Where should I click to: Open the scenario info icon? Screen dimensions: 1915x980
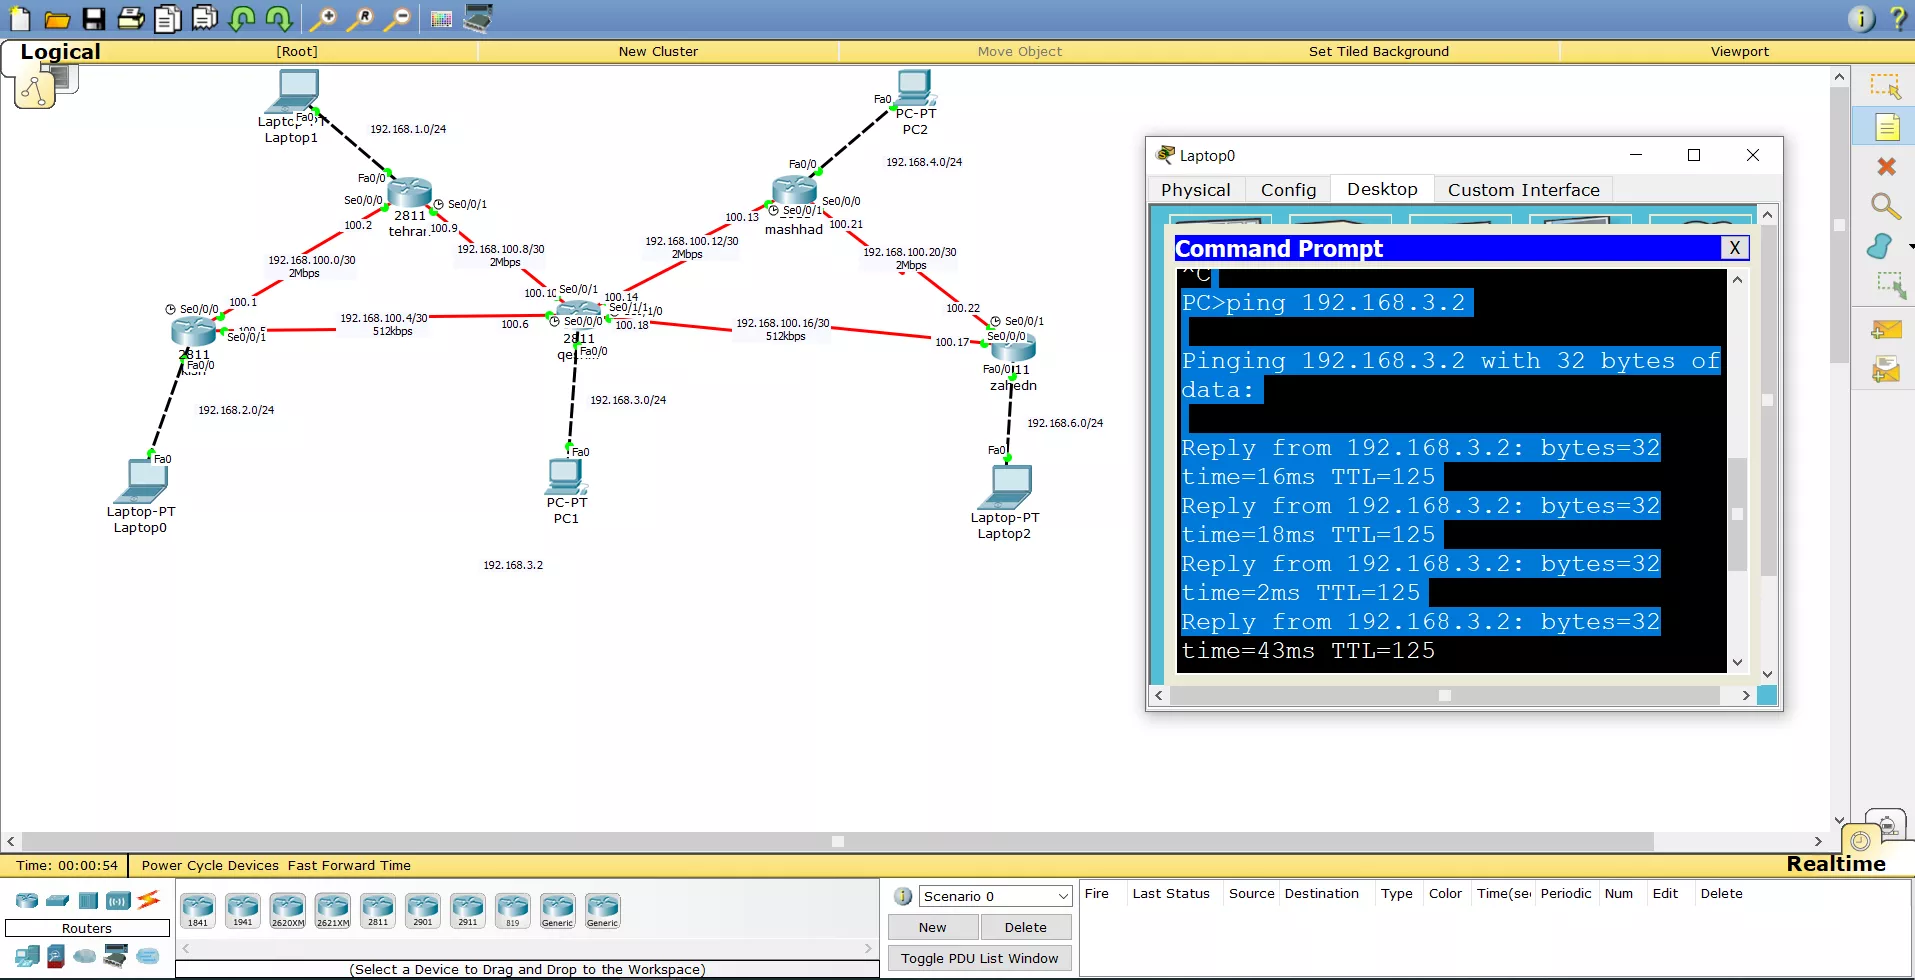pyautogui.click(x=903, y=896)
